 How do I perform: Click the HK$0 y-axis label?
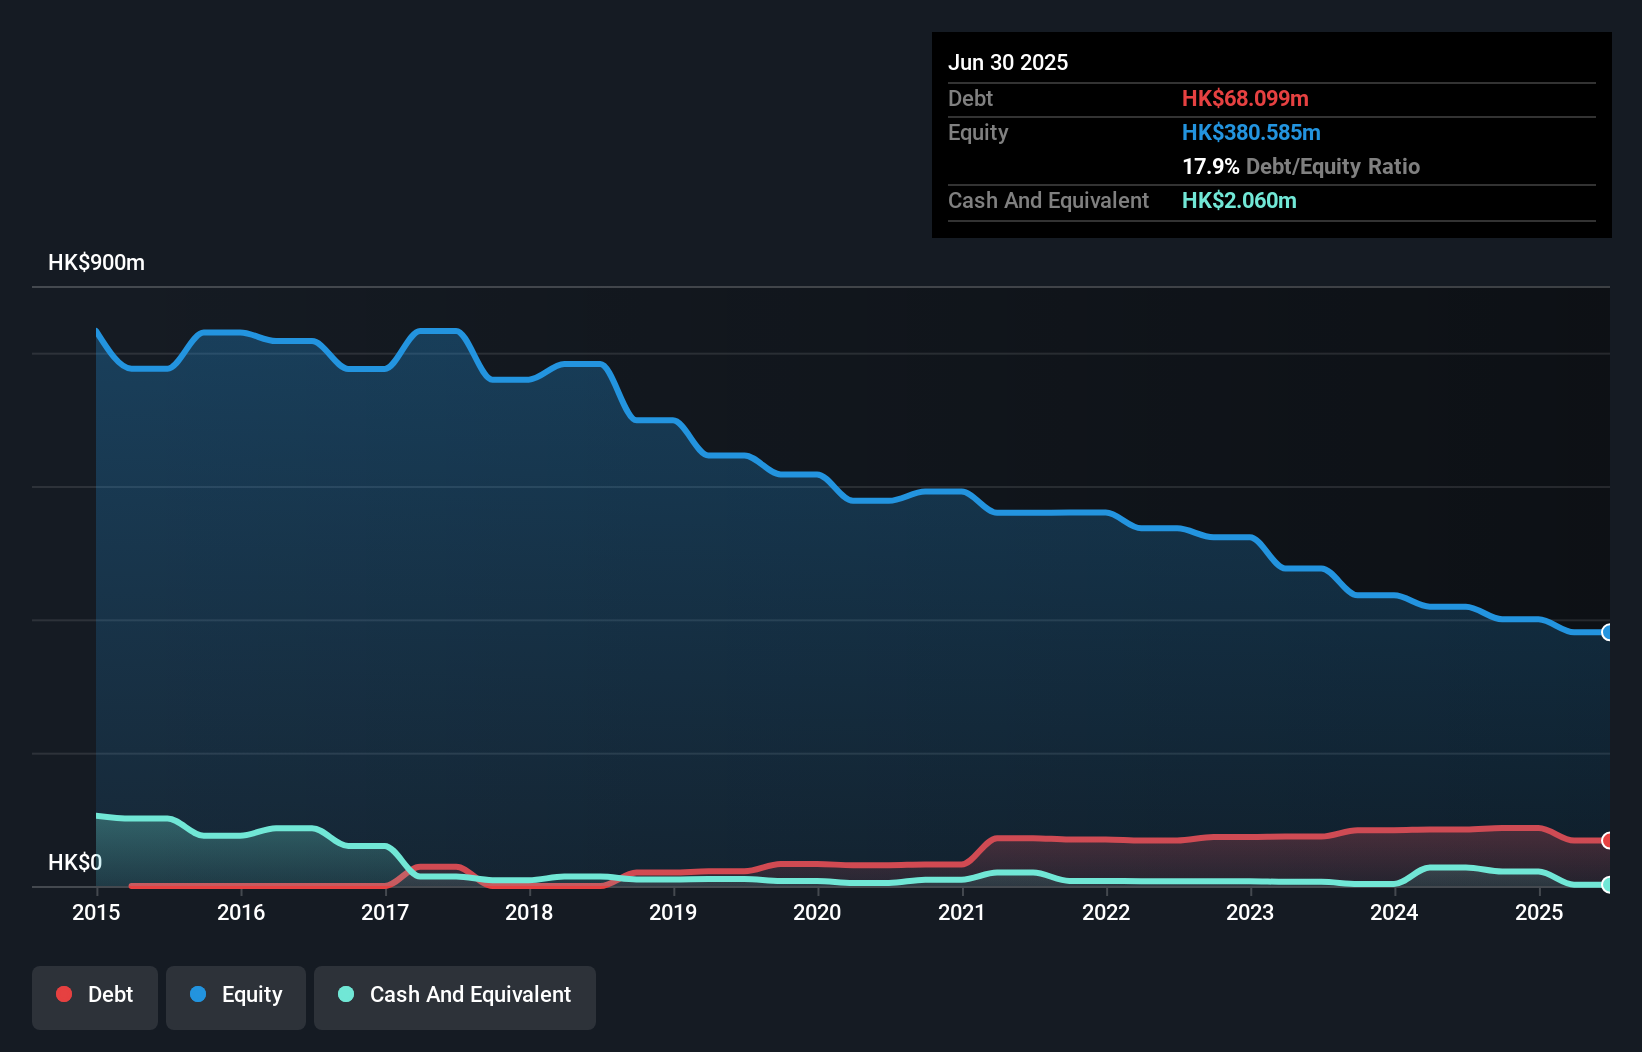(x=75, y=862)
